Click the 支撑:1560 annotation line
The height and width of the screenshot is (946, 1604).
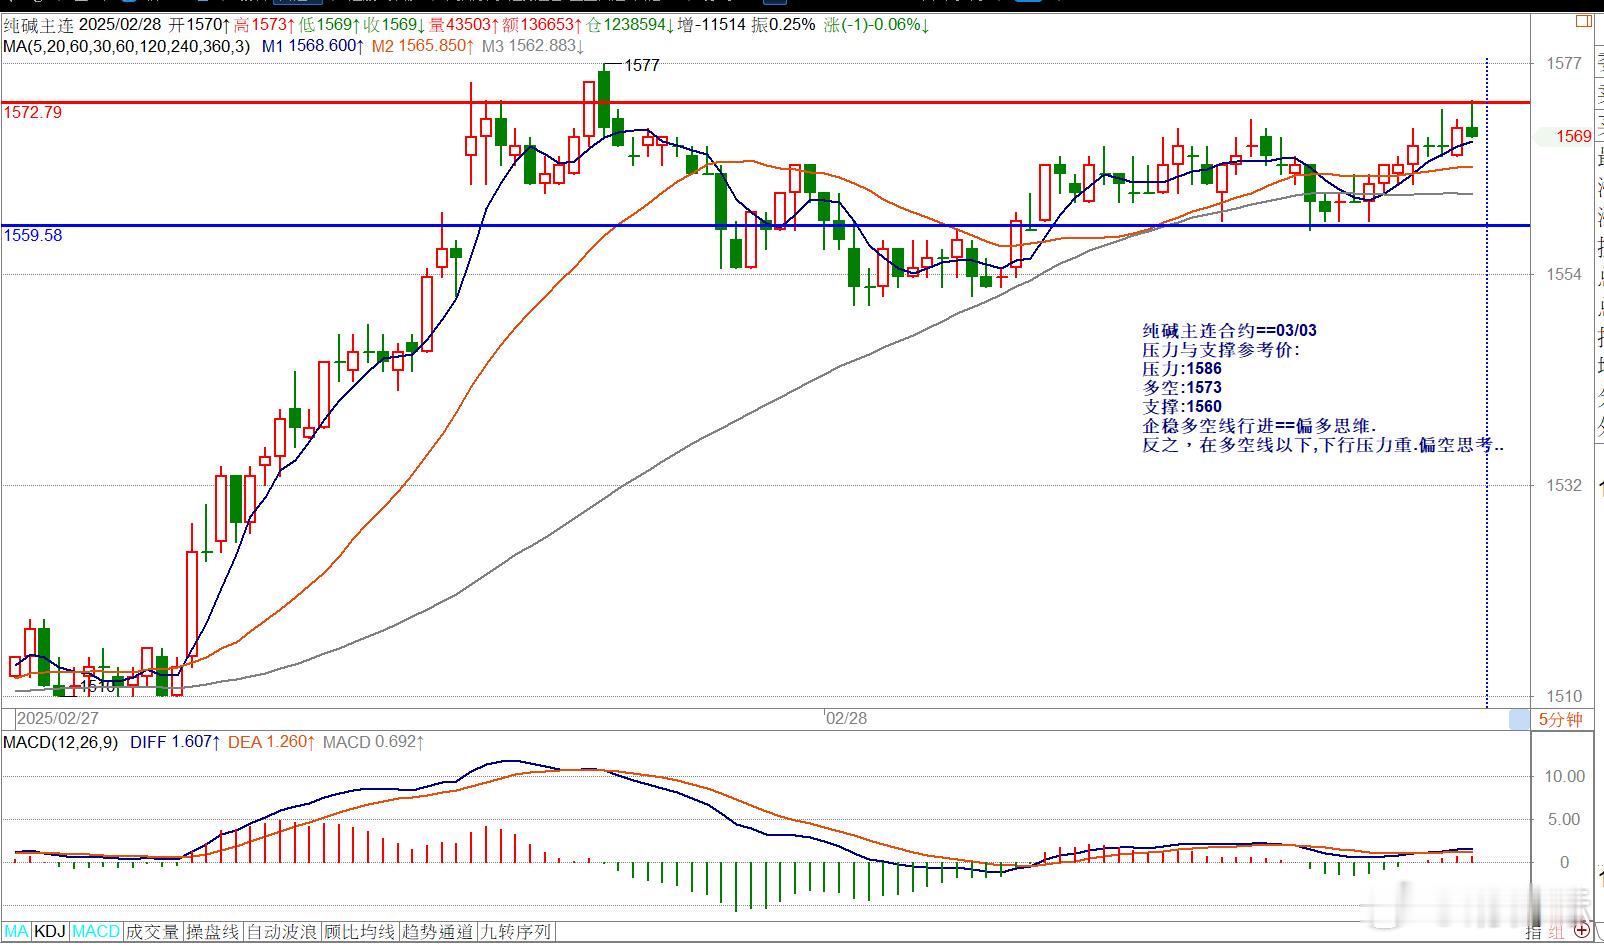coord(1182,406)
